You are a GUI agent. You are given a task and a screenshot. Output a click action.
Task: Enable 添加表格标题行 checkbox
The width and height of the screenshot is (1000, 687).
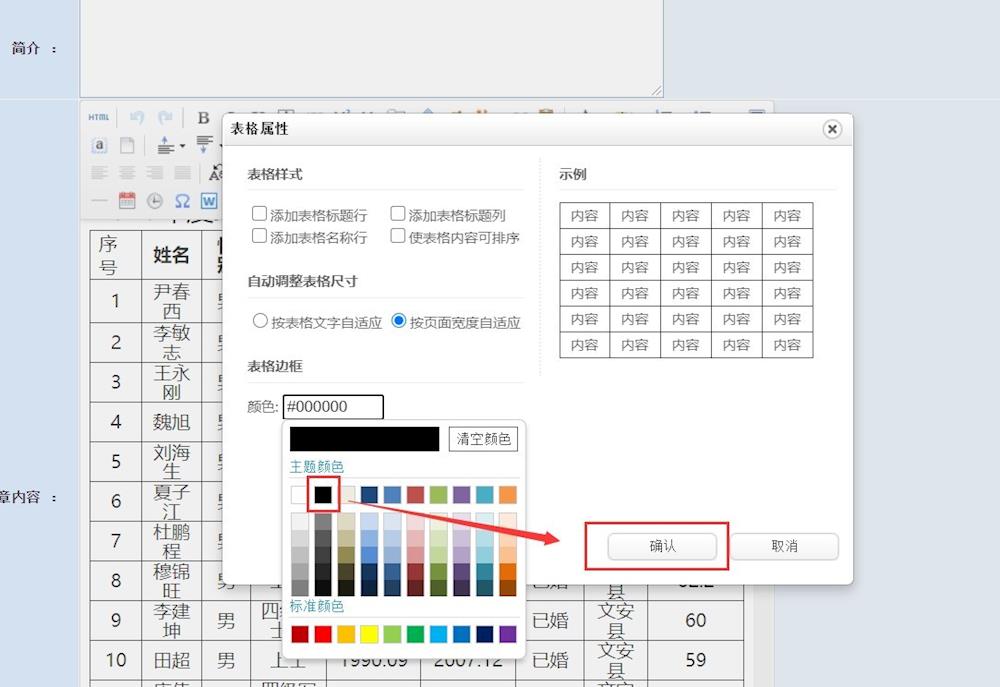(260, 214)
